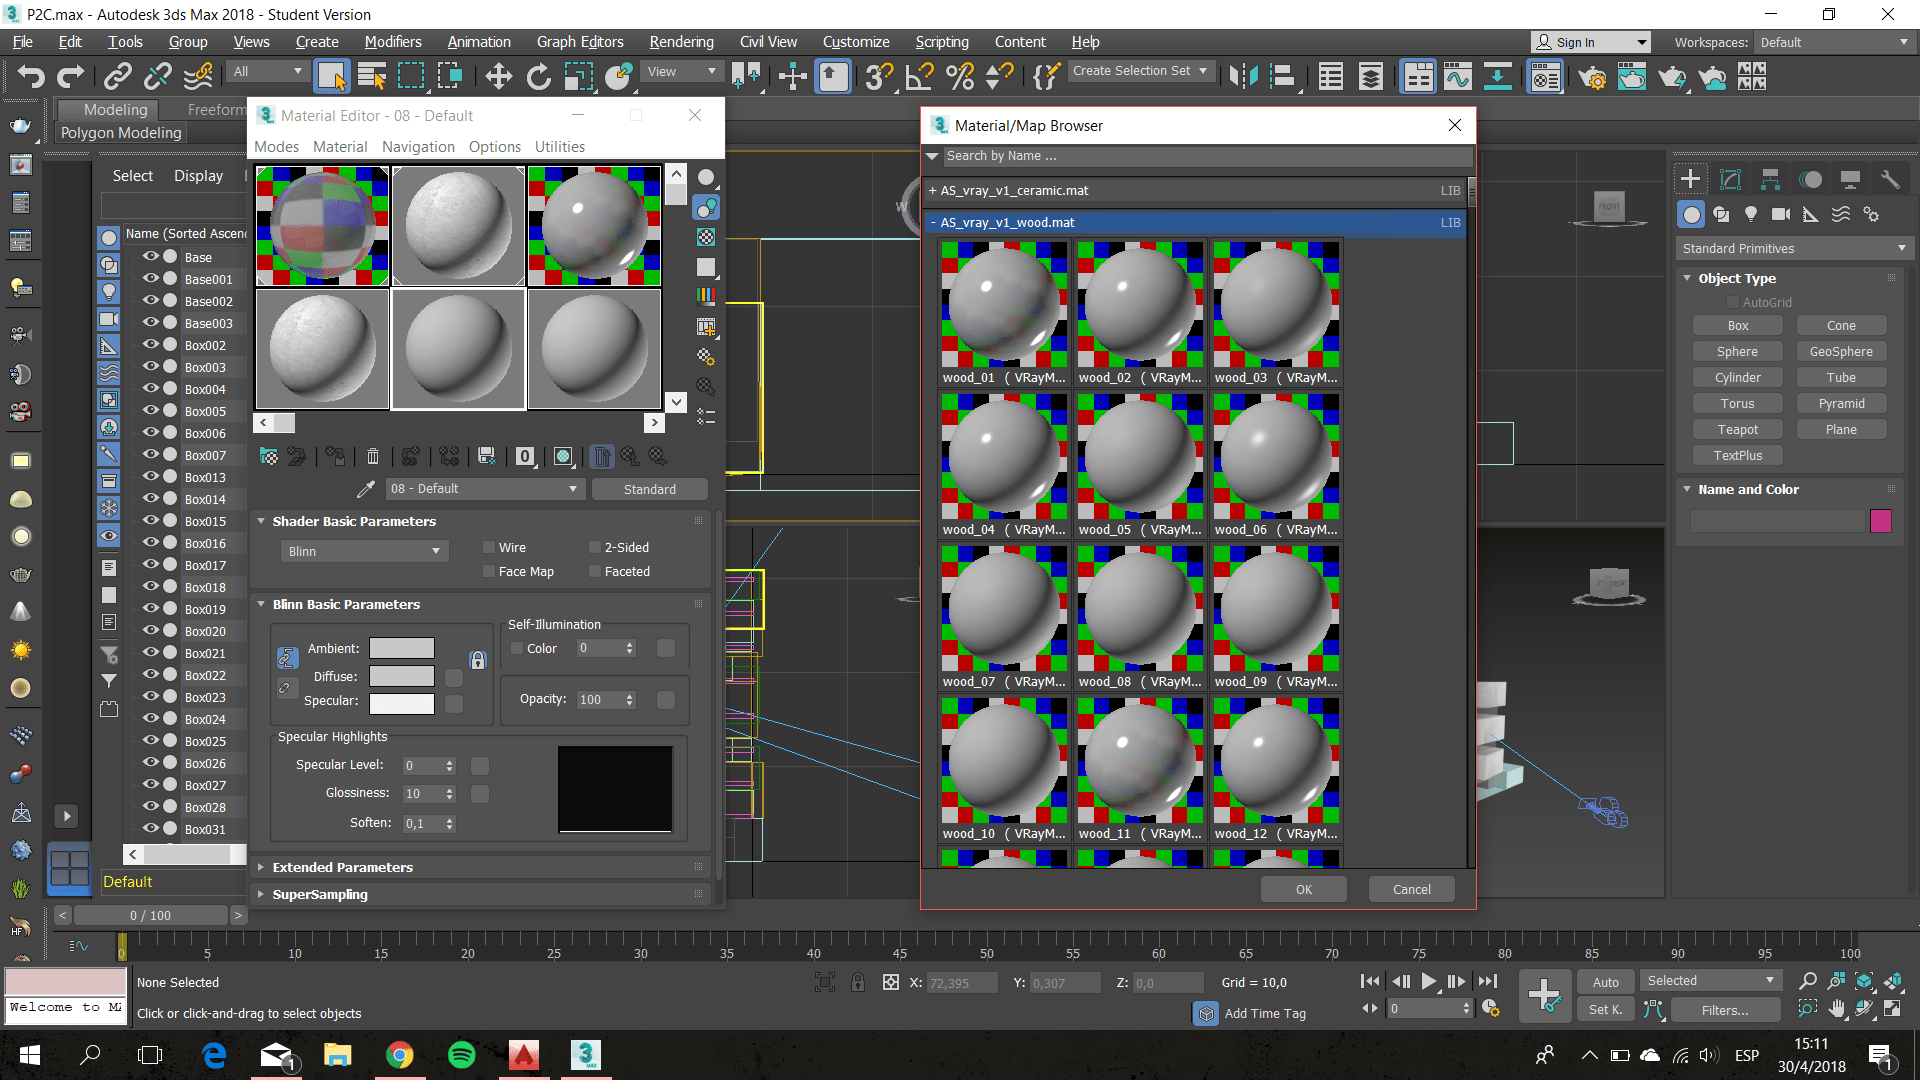The height and width of the screenshot is (1080, 1920).
Task: Enable the 2-Sided checkbox
Action: point(595,547)
